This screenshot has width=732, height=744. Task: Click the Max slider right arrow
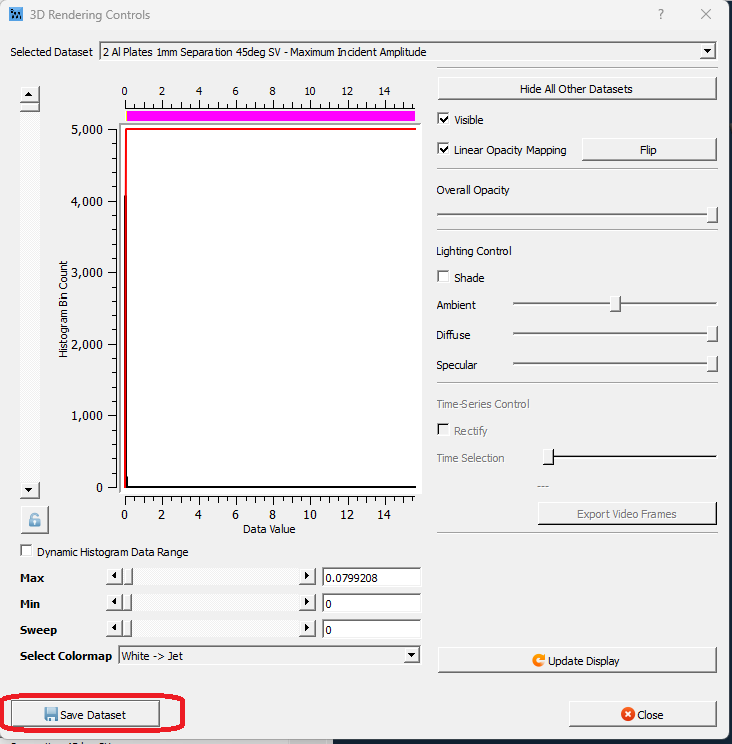(307, 577)
